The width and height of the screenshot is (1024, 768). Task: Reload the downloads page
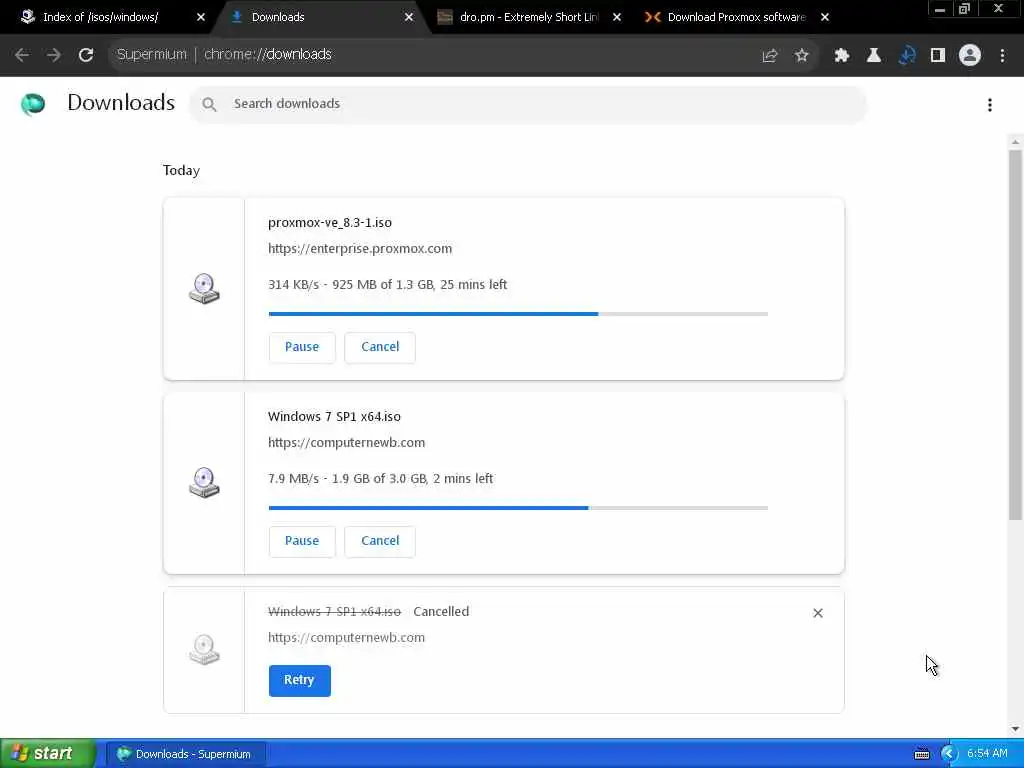click(x=86, y=55)
